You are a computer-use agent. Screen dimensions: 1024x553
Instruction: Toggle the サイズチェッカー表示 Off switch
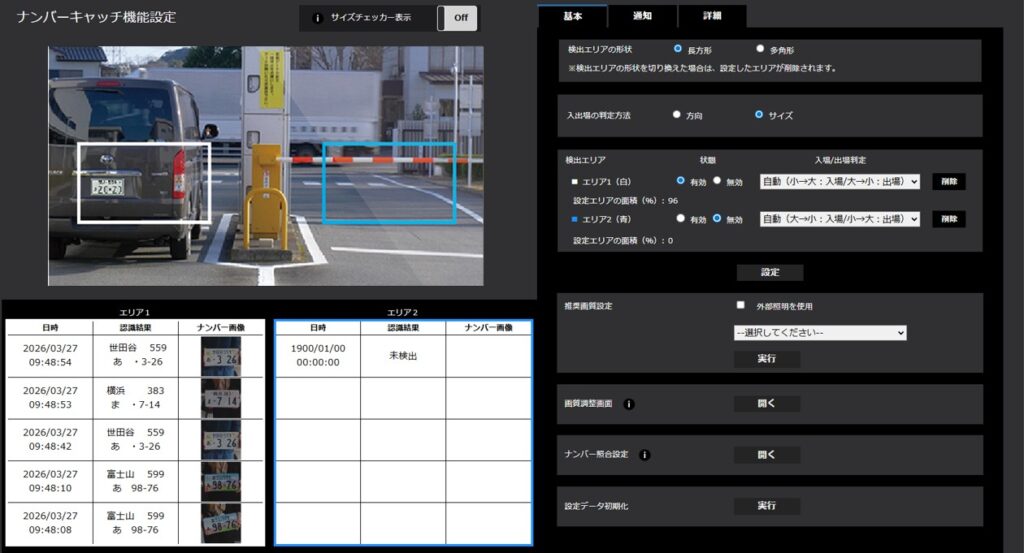457,18
